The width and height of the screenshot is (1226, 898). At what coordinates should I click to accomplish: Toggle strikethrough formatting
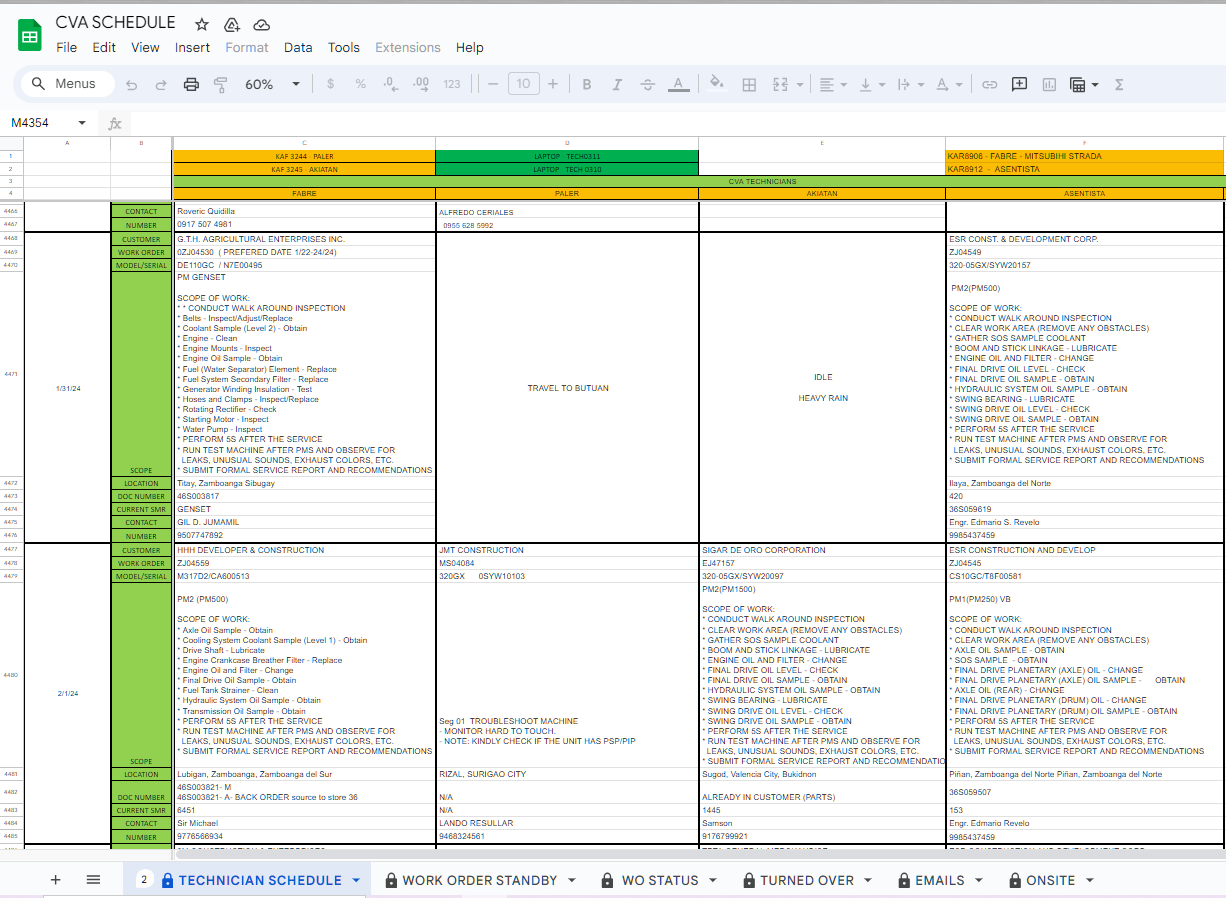pos(647,84)
